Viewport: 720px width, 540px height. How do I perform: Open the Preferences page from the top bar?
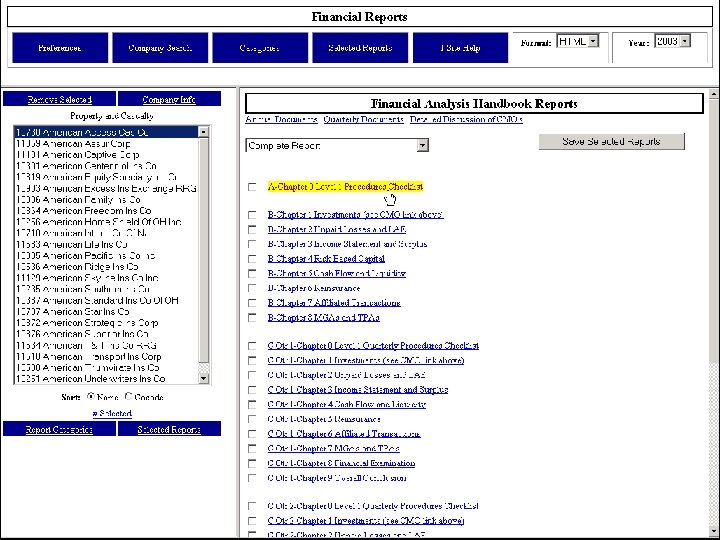(x=60, y=48)
